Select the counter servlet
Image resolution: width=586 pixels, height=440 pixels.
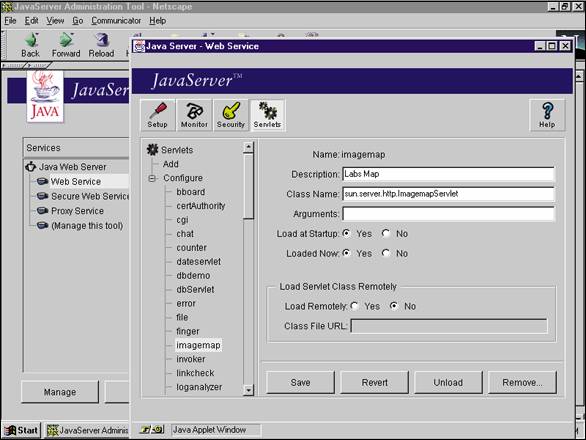tap(191, 247)
